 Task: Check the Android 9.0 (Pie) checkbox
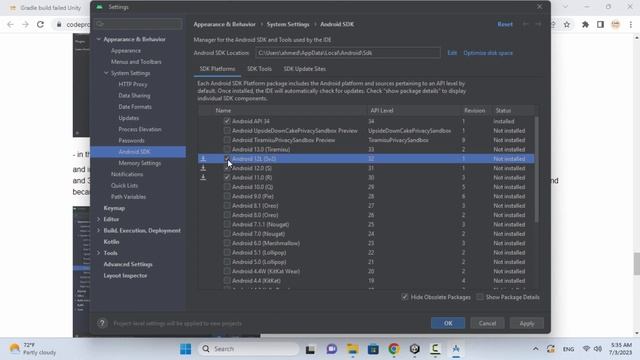click(227, 196)
